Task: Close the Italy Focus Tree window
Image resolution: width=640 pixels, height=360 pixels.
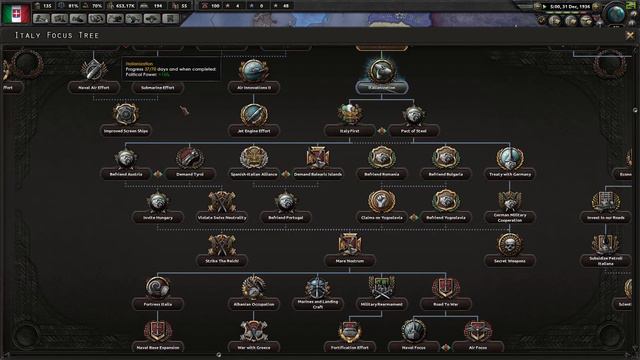Action: pyautogui.click(x=630, y=36)
